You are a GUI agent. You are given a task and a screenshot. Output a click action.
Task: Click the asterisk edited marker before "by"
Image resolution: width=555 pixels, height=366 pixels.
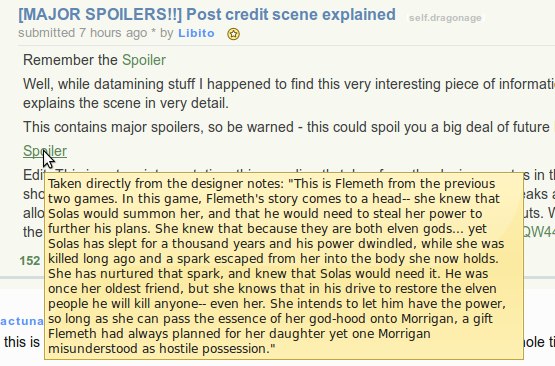153,32
